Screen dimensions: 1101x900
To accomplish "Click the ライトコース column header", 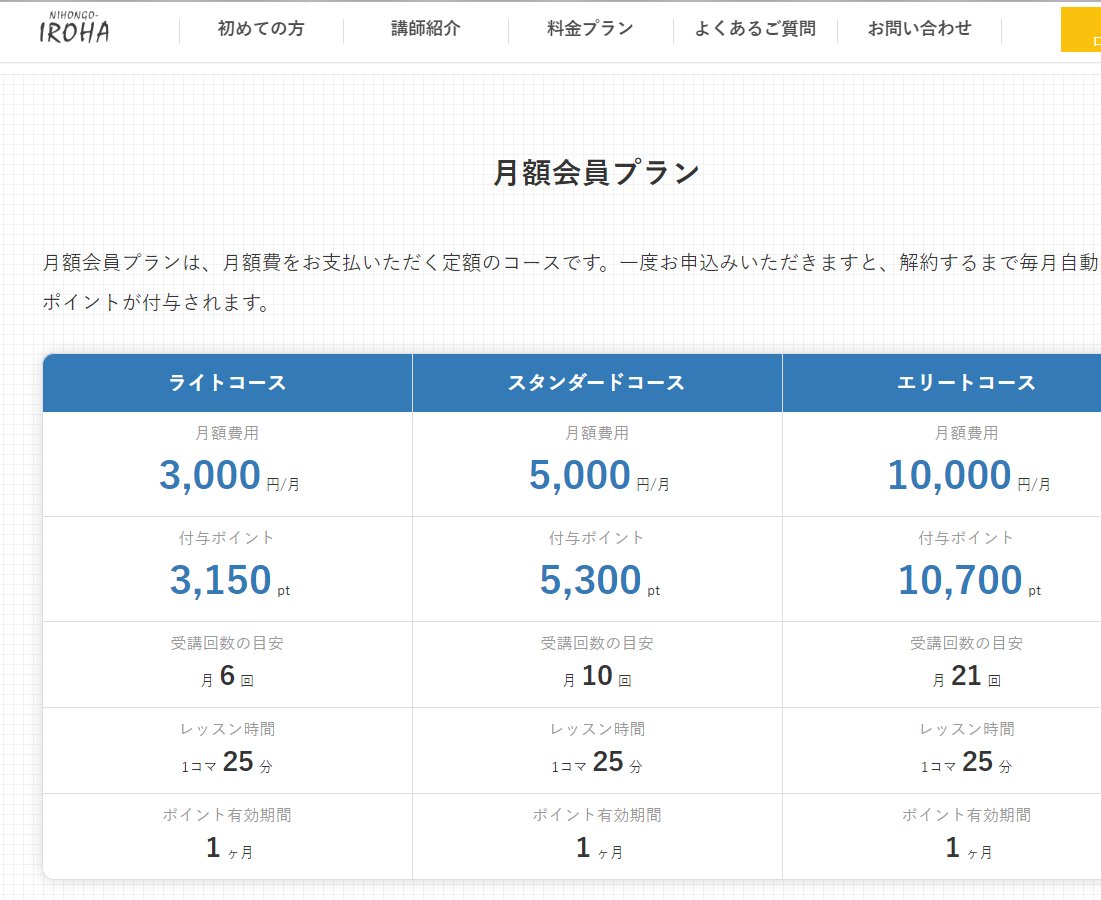I will (228, 383).
